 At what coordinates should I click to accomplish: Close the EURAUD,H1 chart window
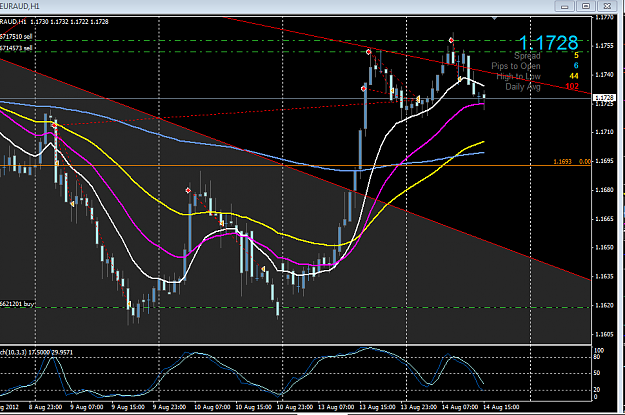point(607,6)
